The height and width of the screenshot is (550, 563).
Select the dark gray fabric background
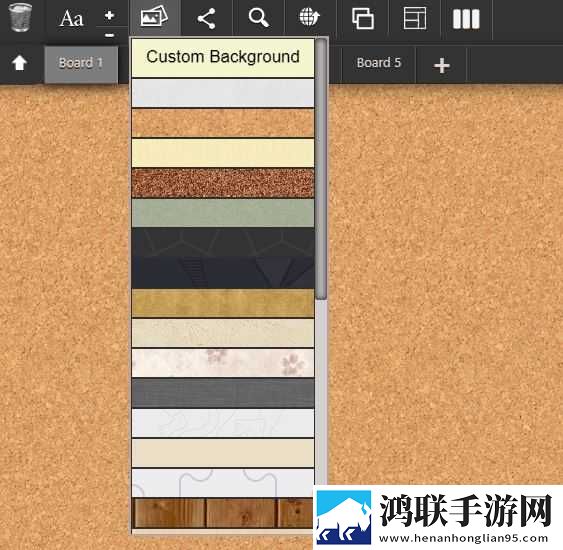click(x=223, y=393)
